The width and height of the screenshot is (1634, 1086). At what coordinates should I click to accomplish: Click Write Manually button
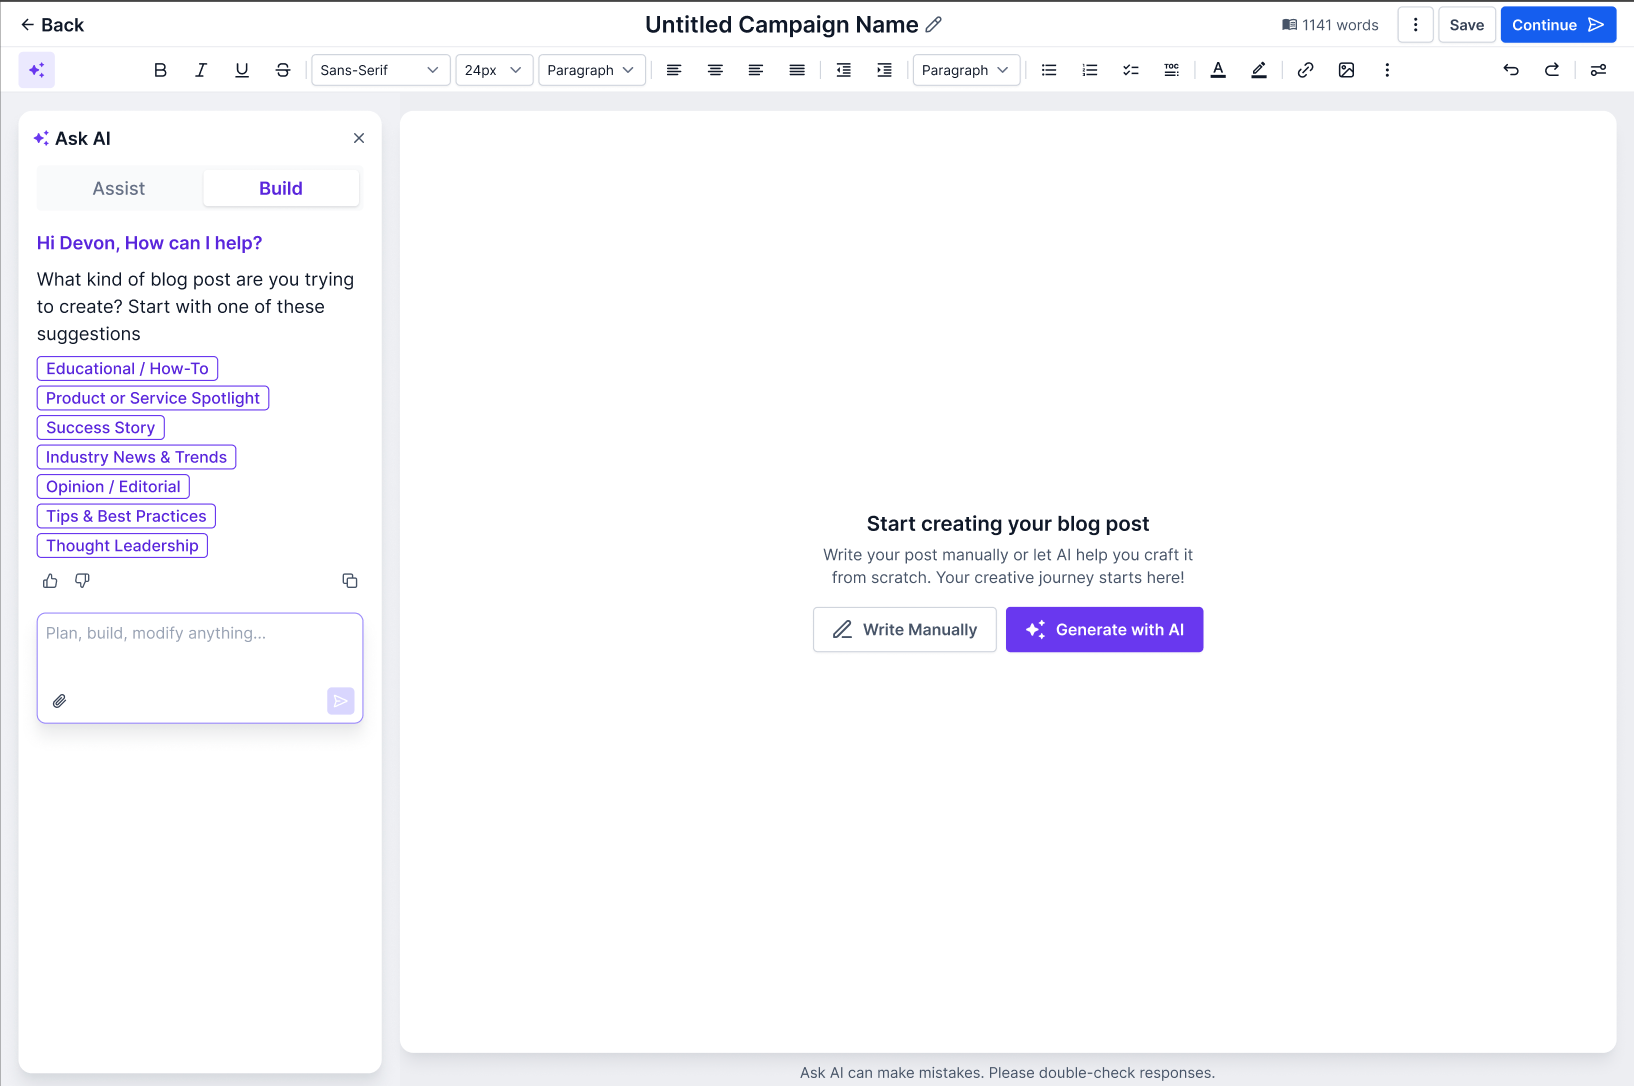point(905,630)
